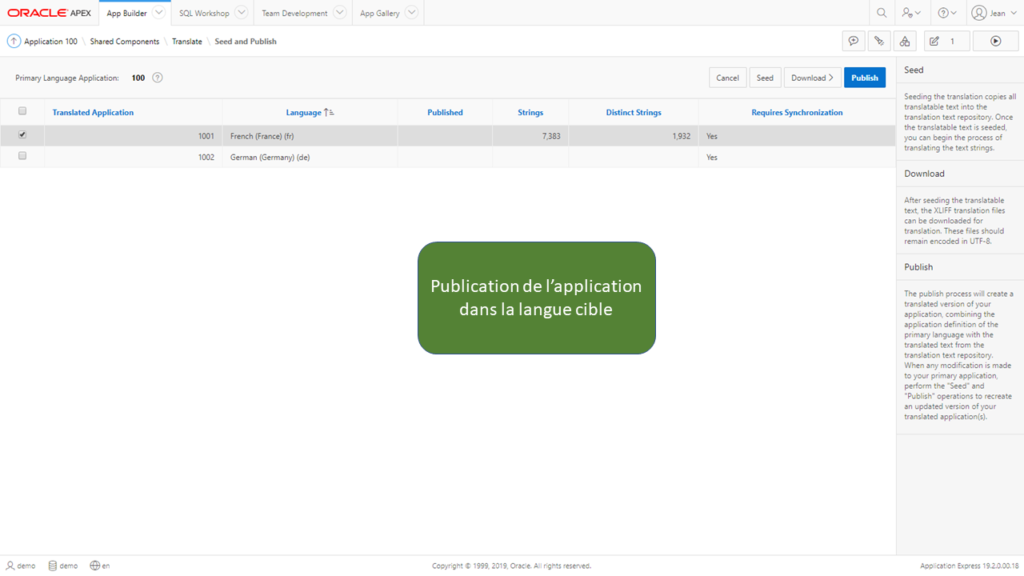Go to Shared Components breadcrumb
The height and width of the screenshot is (576, 1024).
click(x=125, y=41)
